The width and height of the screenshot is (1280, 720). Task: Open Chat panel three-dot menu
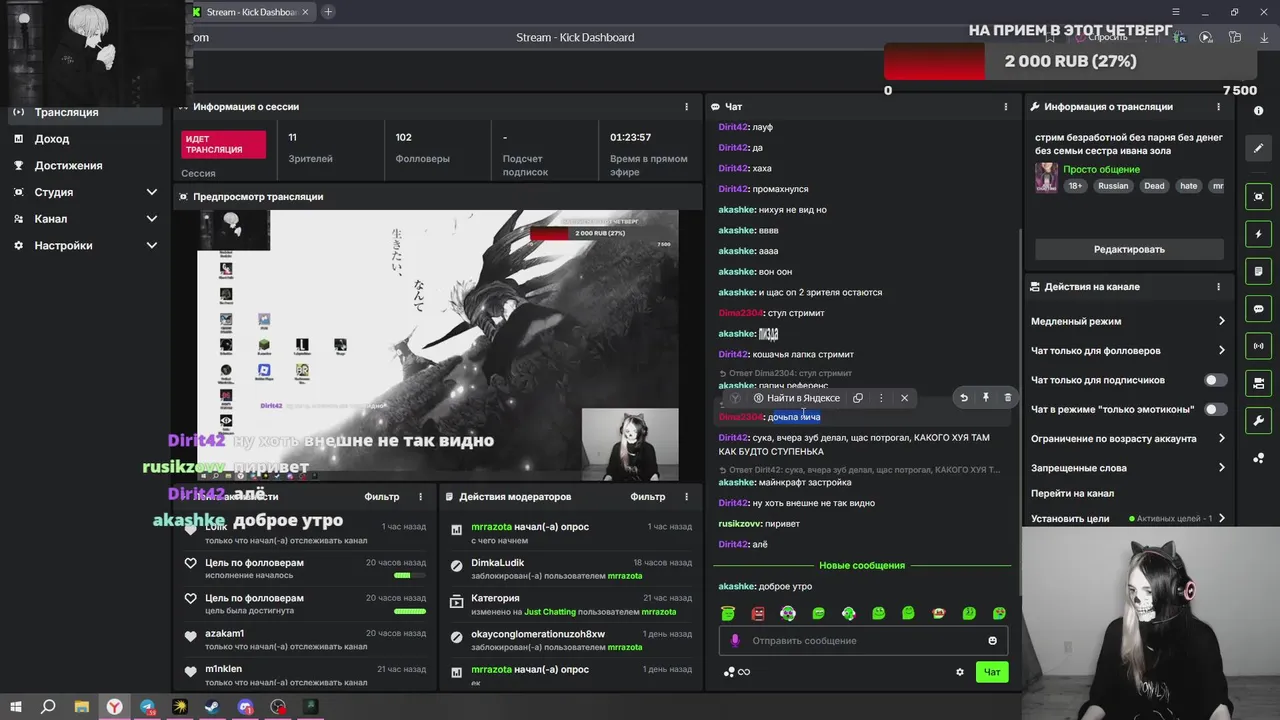coord(1006,107)
